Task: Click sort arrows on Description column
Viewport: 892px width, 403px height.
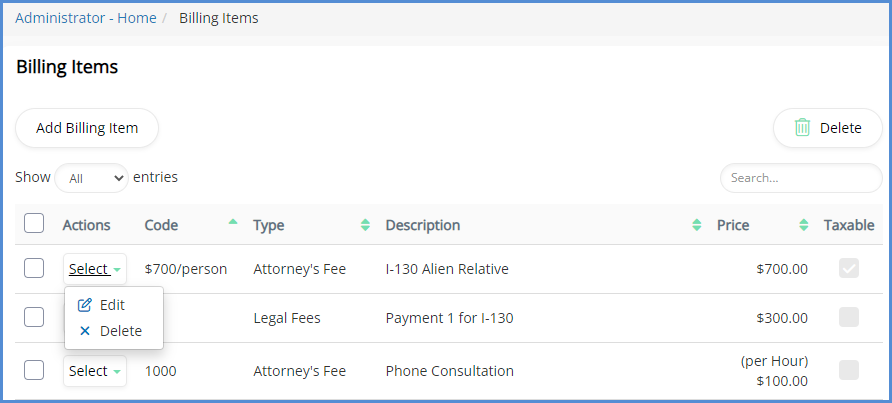Action: [x=696, y=226]
